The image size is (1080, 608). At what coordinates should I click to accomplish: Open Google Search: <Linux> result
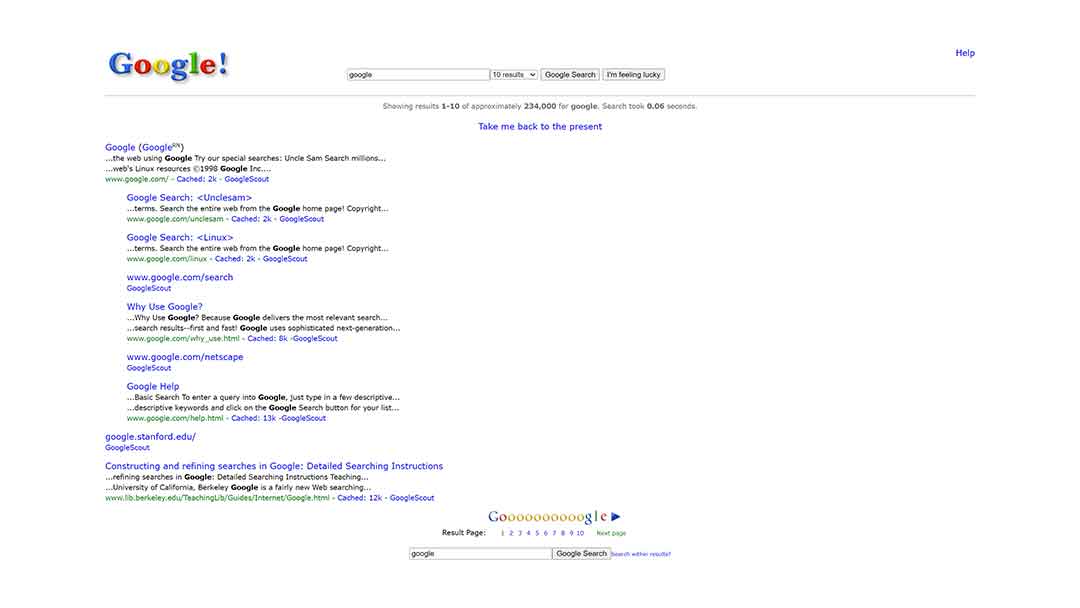[180, 238]
